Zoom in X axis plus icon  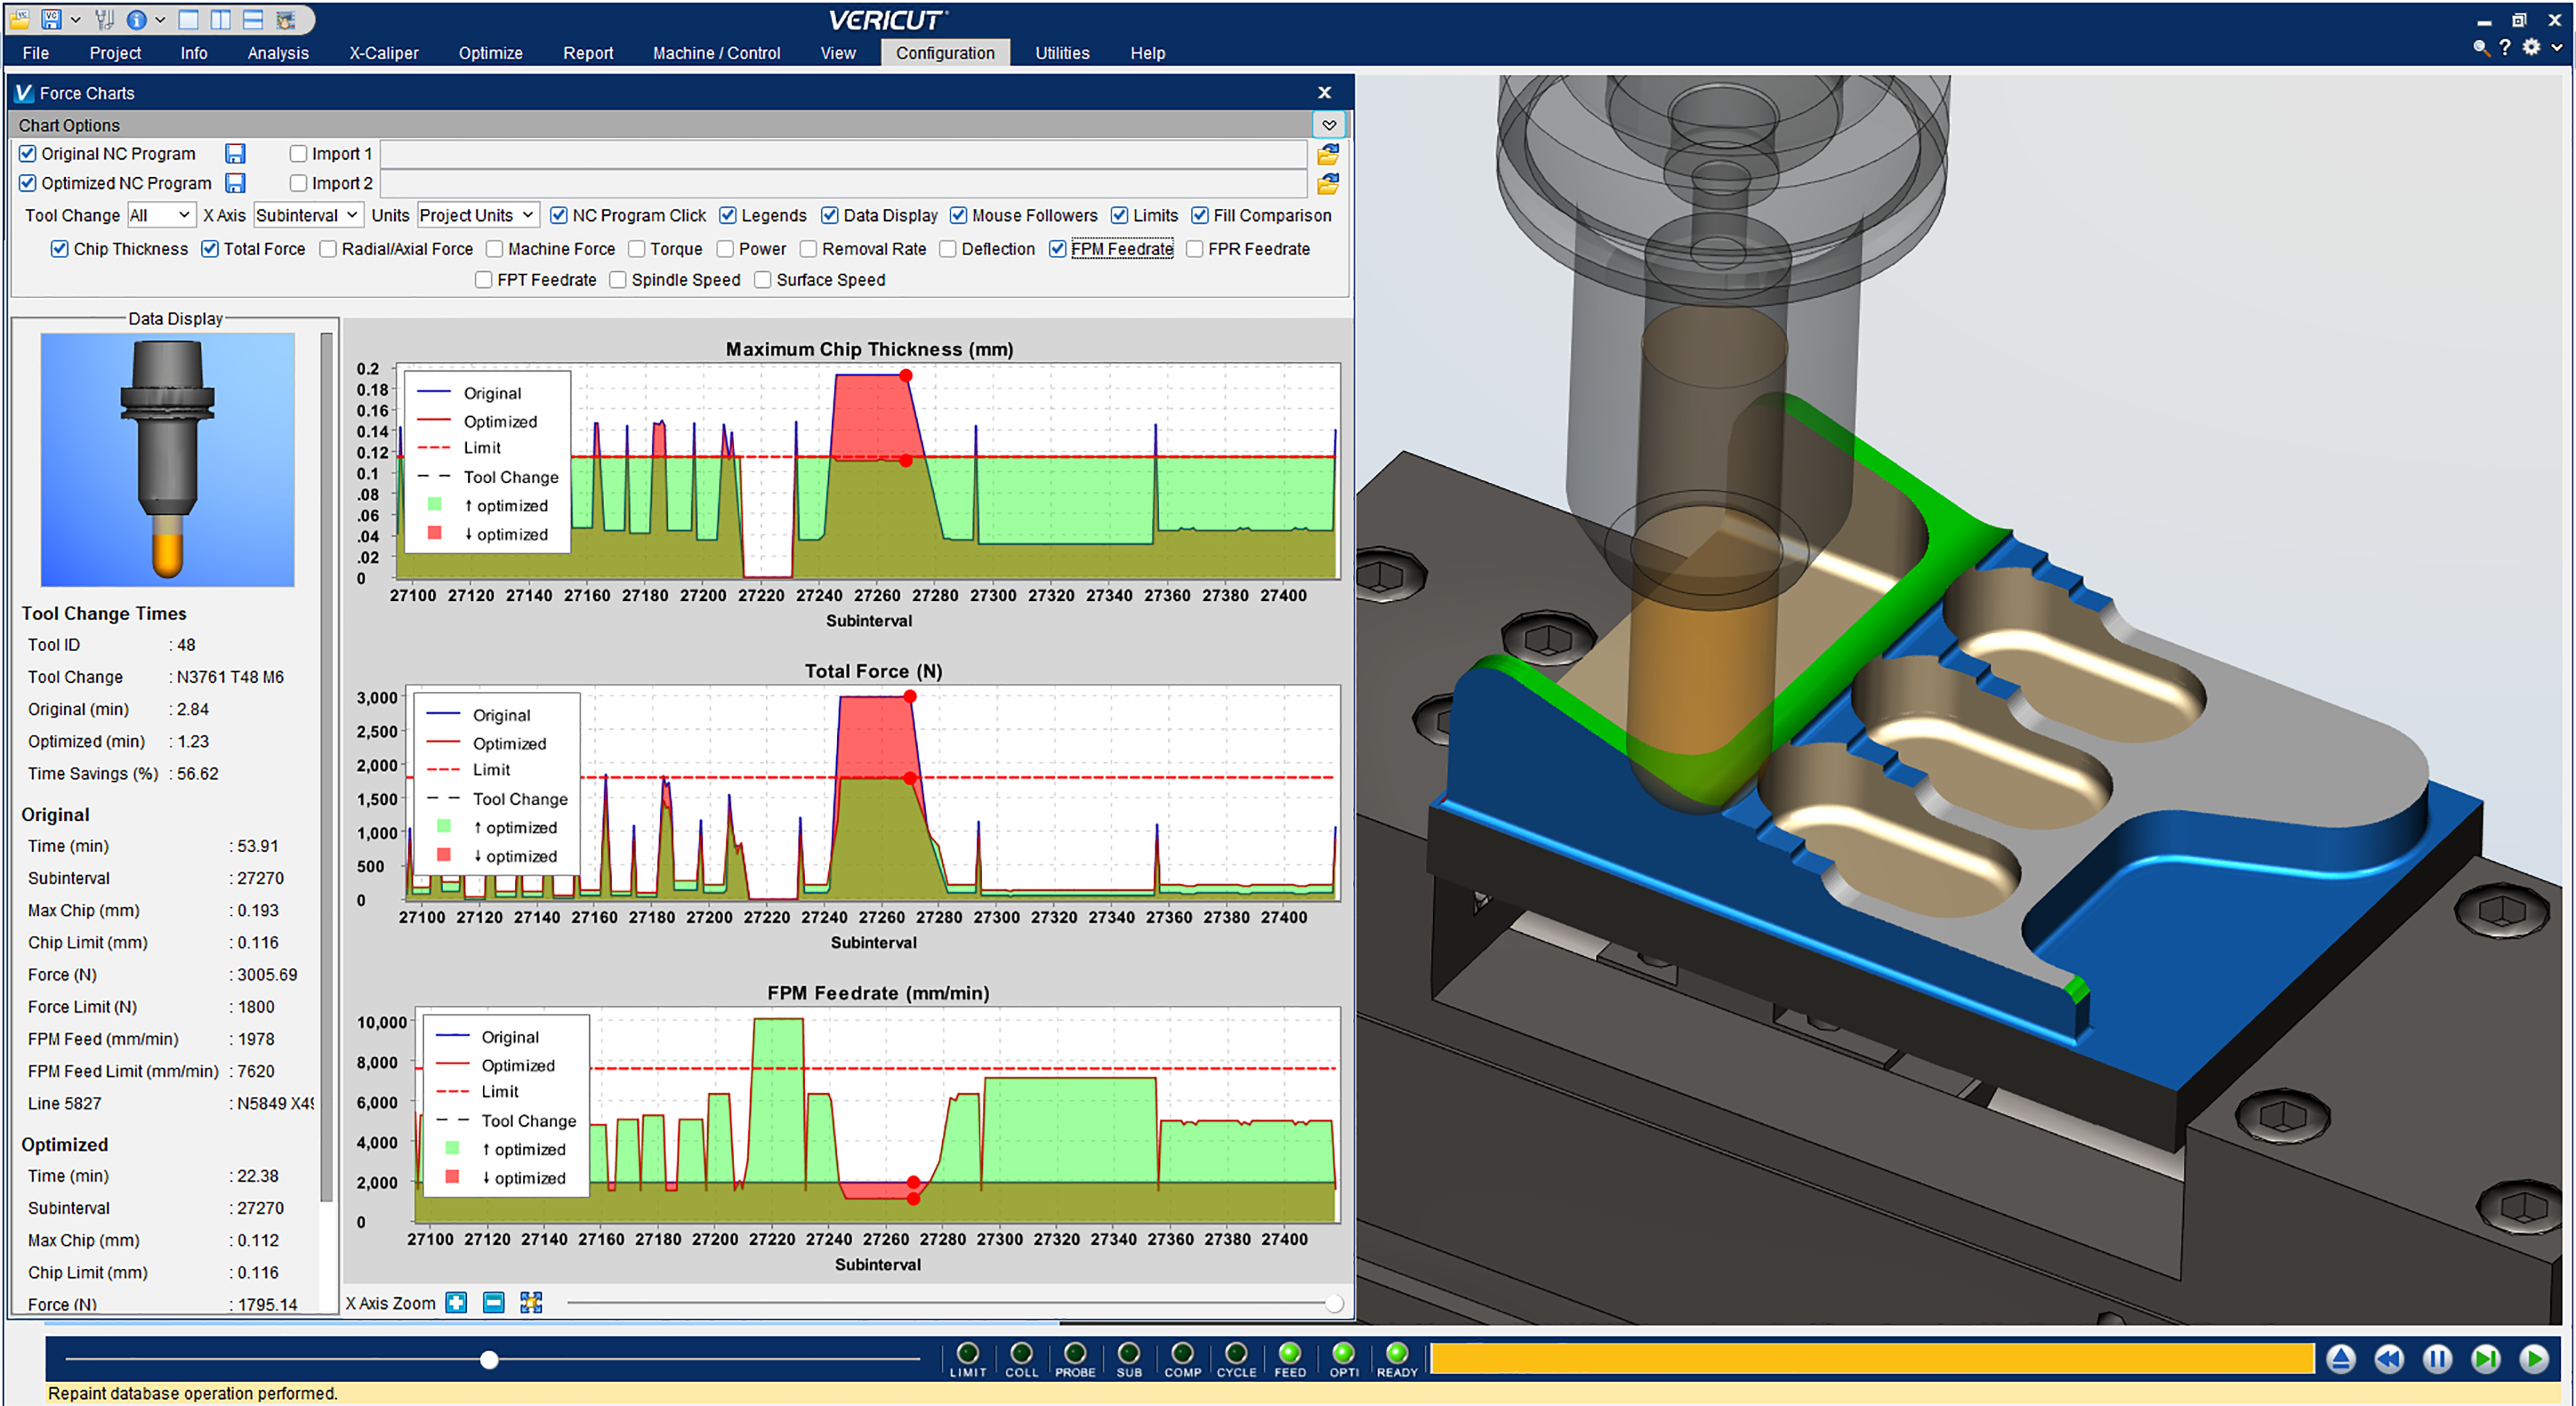pyautogui.click(x=456, y=1302)
